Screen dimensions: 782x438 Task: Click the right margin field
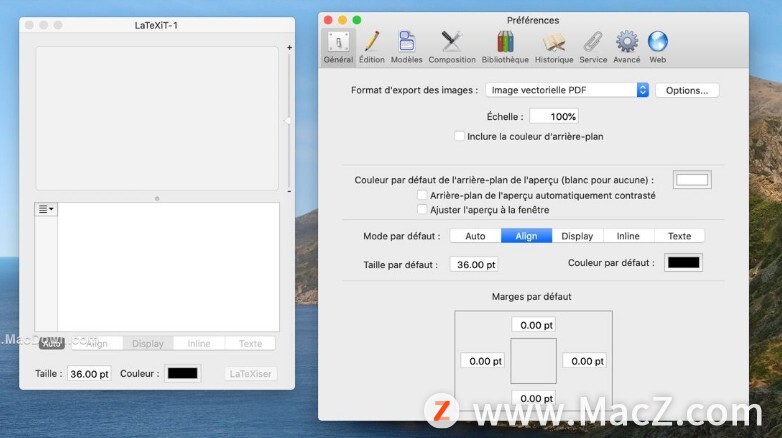coord(585,361)
